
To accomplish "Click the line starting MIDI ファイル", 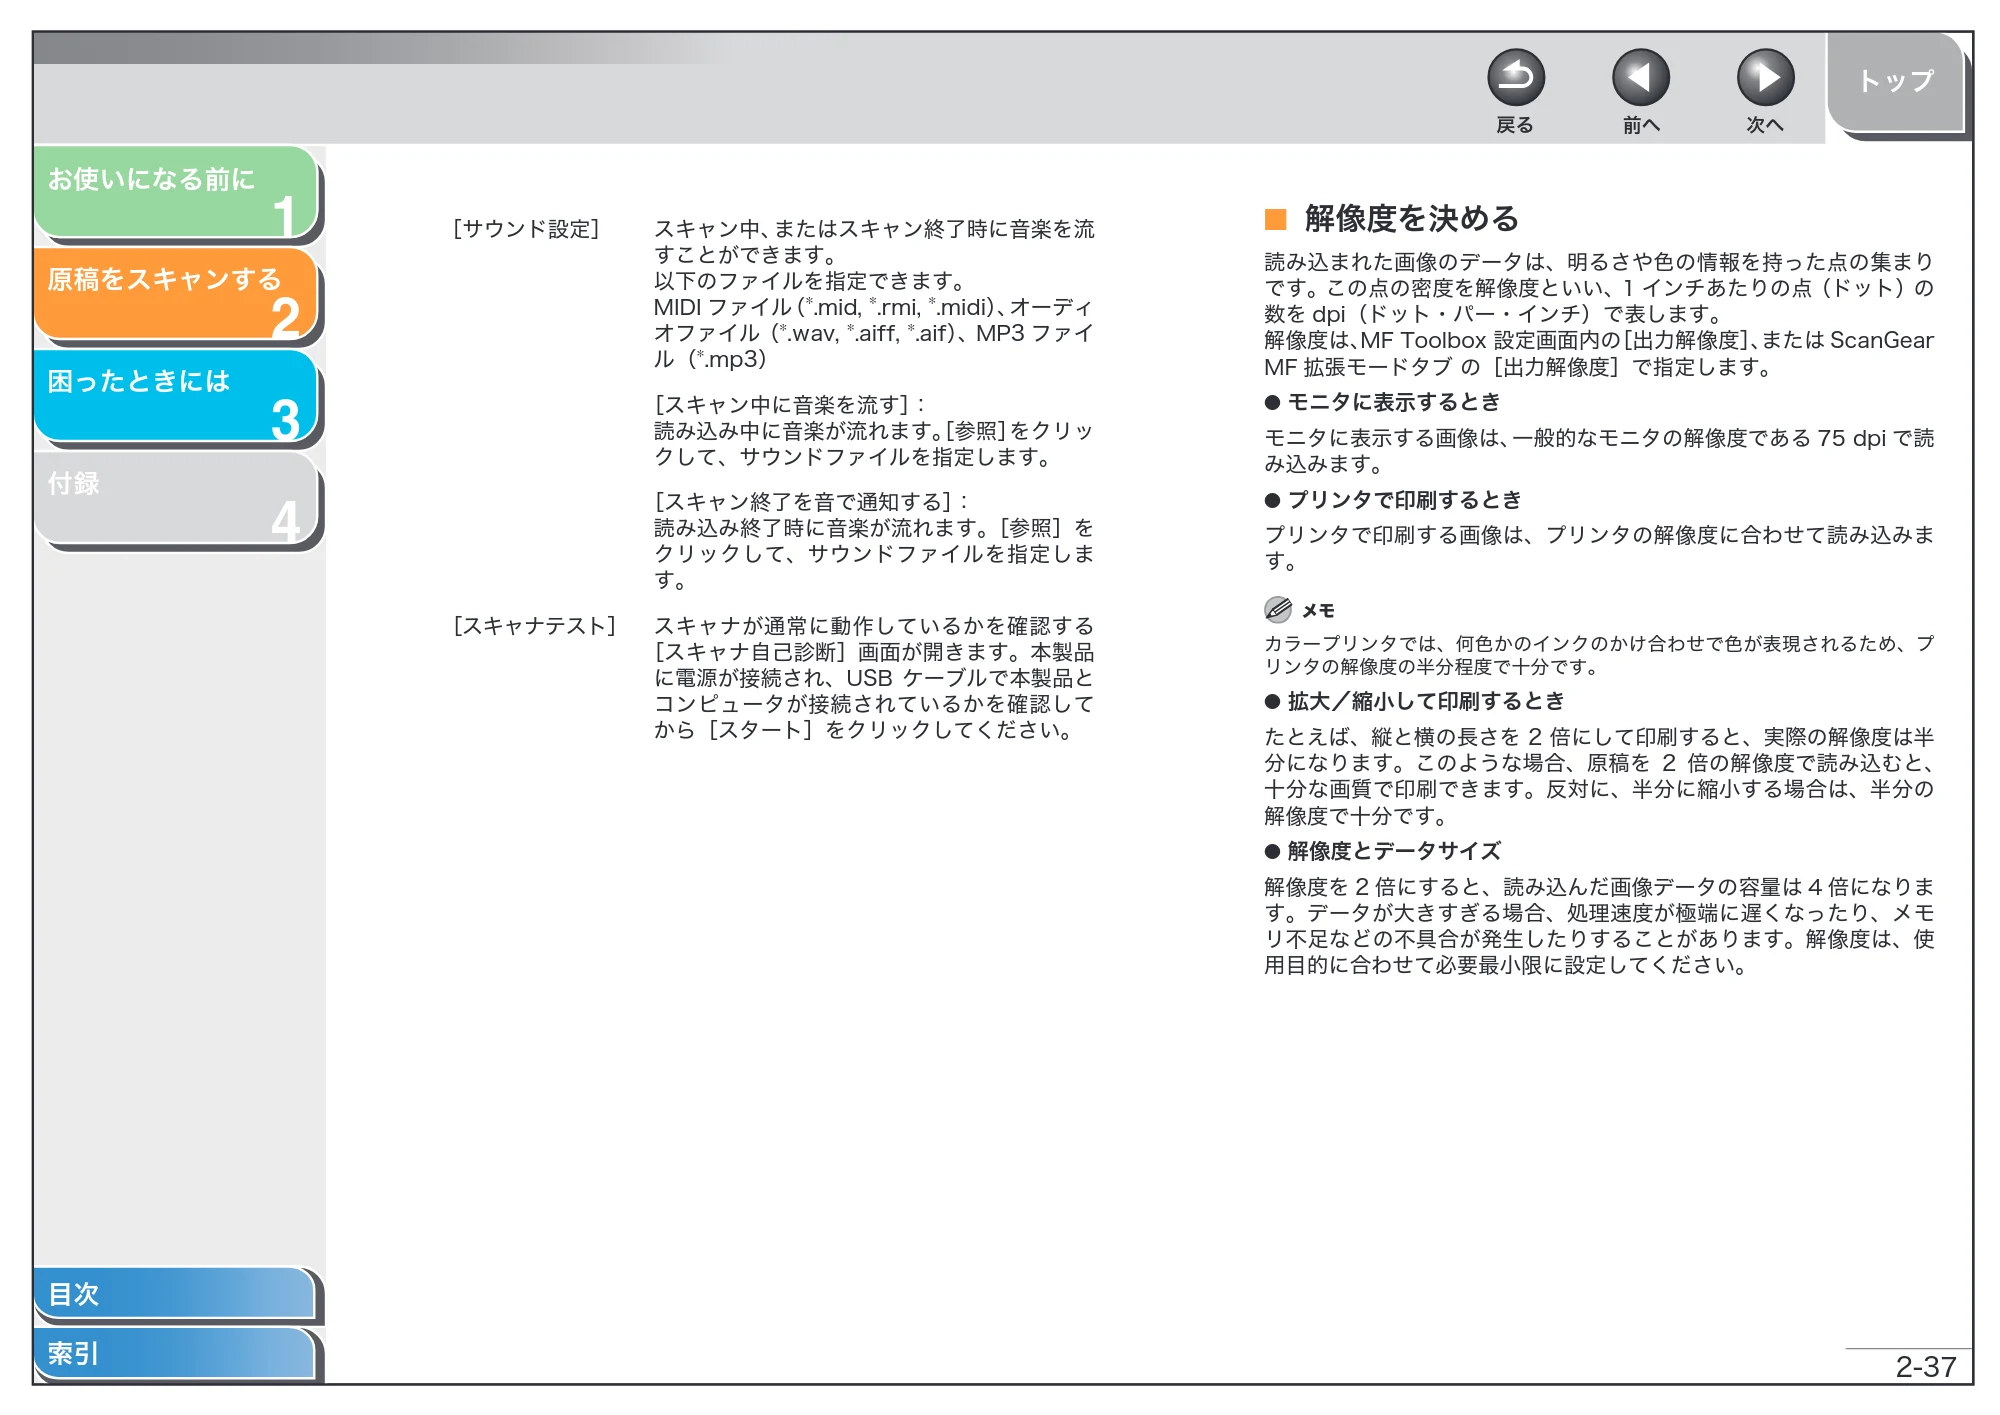I will [873, 307].
